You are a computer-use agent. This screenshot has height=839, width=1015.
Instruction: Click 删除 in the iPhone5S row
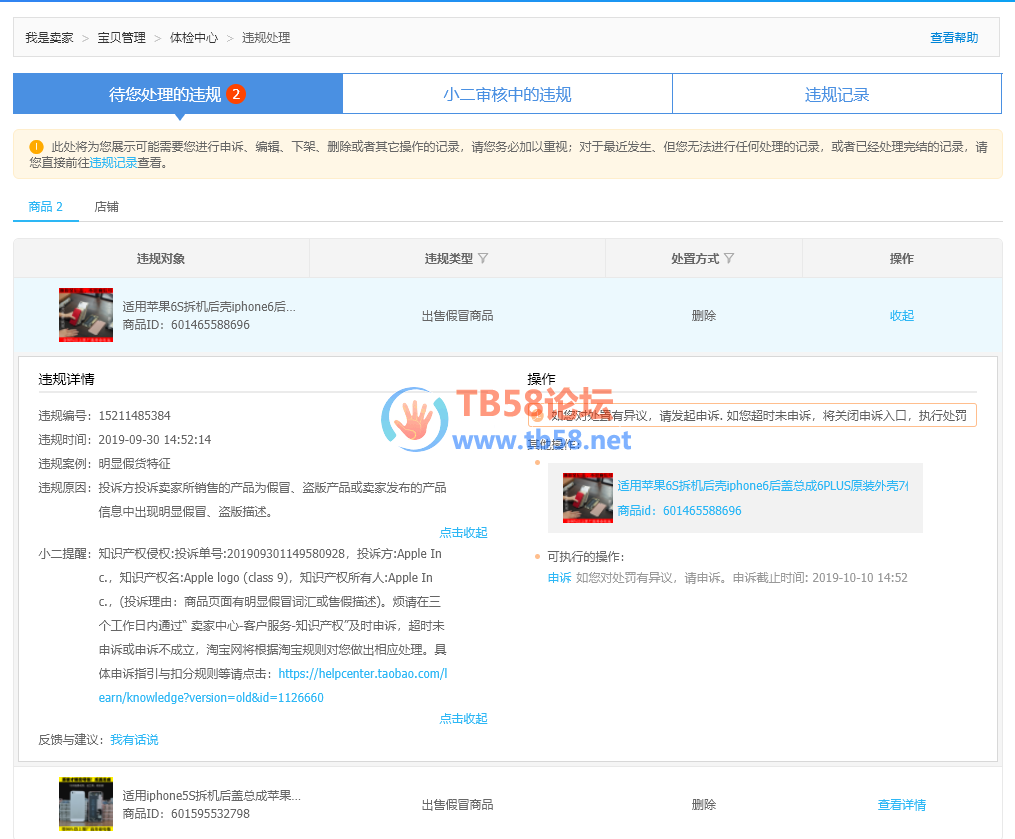704,805
